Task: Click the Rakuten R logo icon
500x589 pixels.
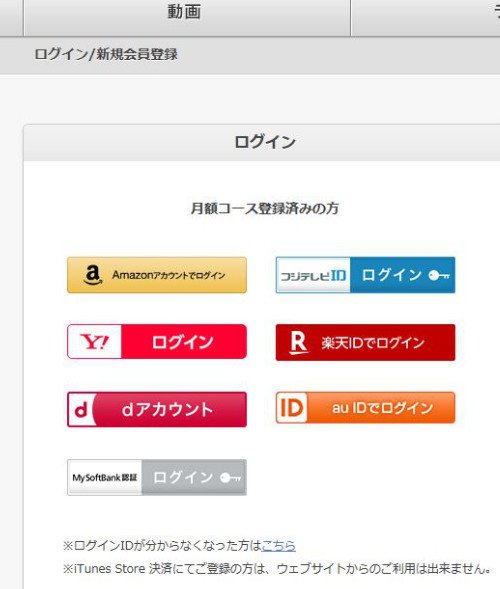Action: (299, 343)
